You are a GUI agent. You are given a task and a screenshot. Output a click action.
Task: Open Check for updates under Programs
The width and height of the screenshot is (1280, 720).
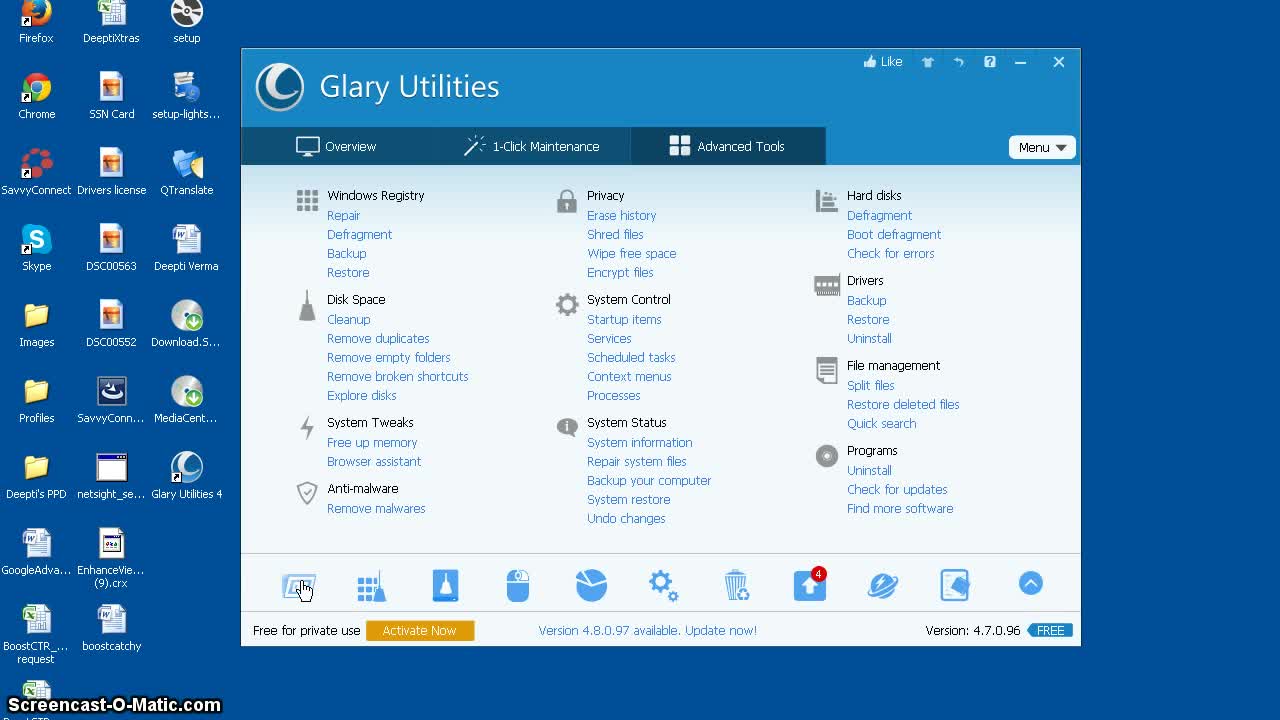897,490
